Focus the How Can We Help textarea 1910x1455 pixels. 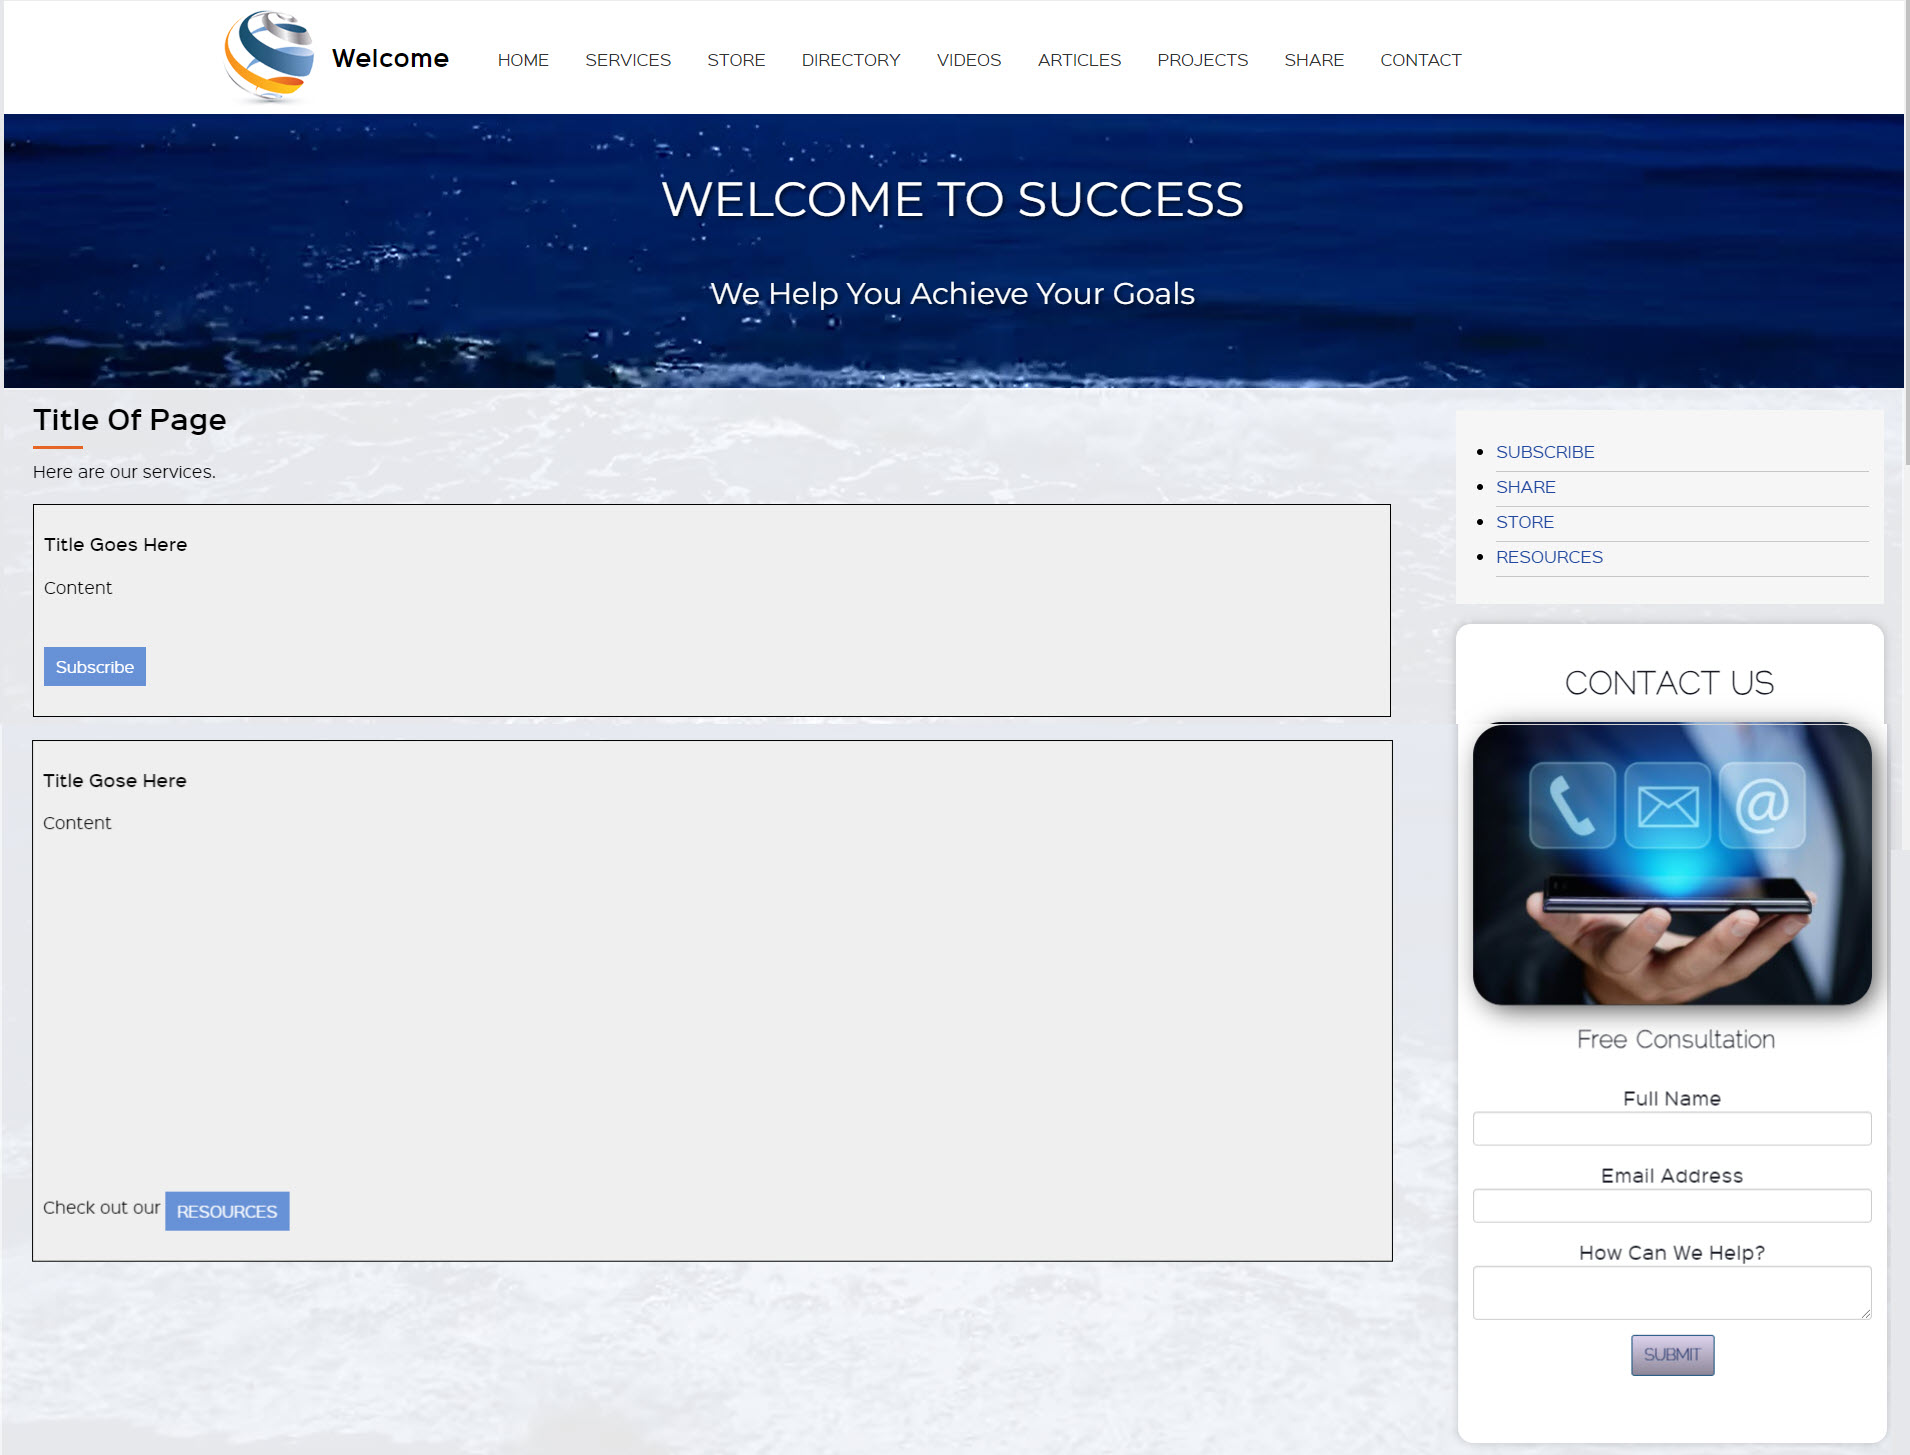1672,1293
